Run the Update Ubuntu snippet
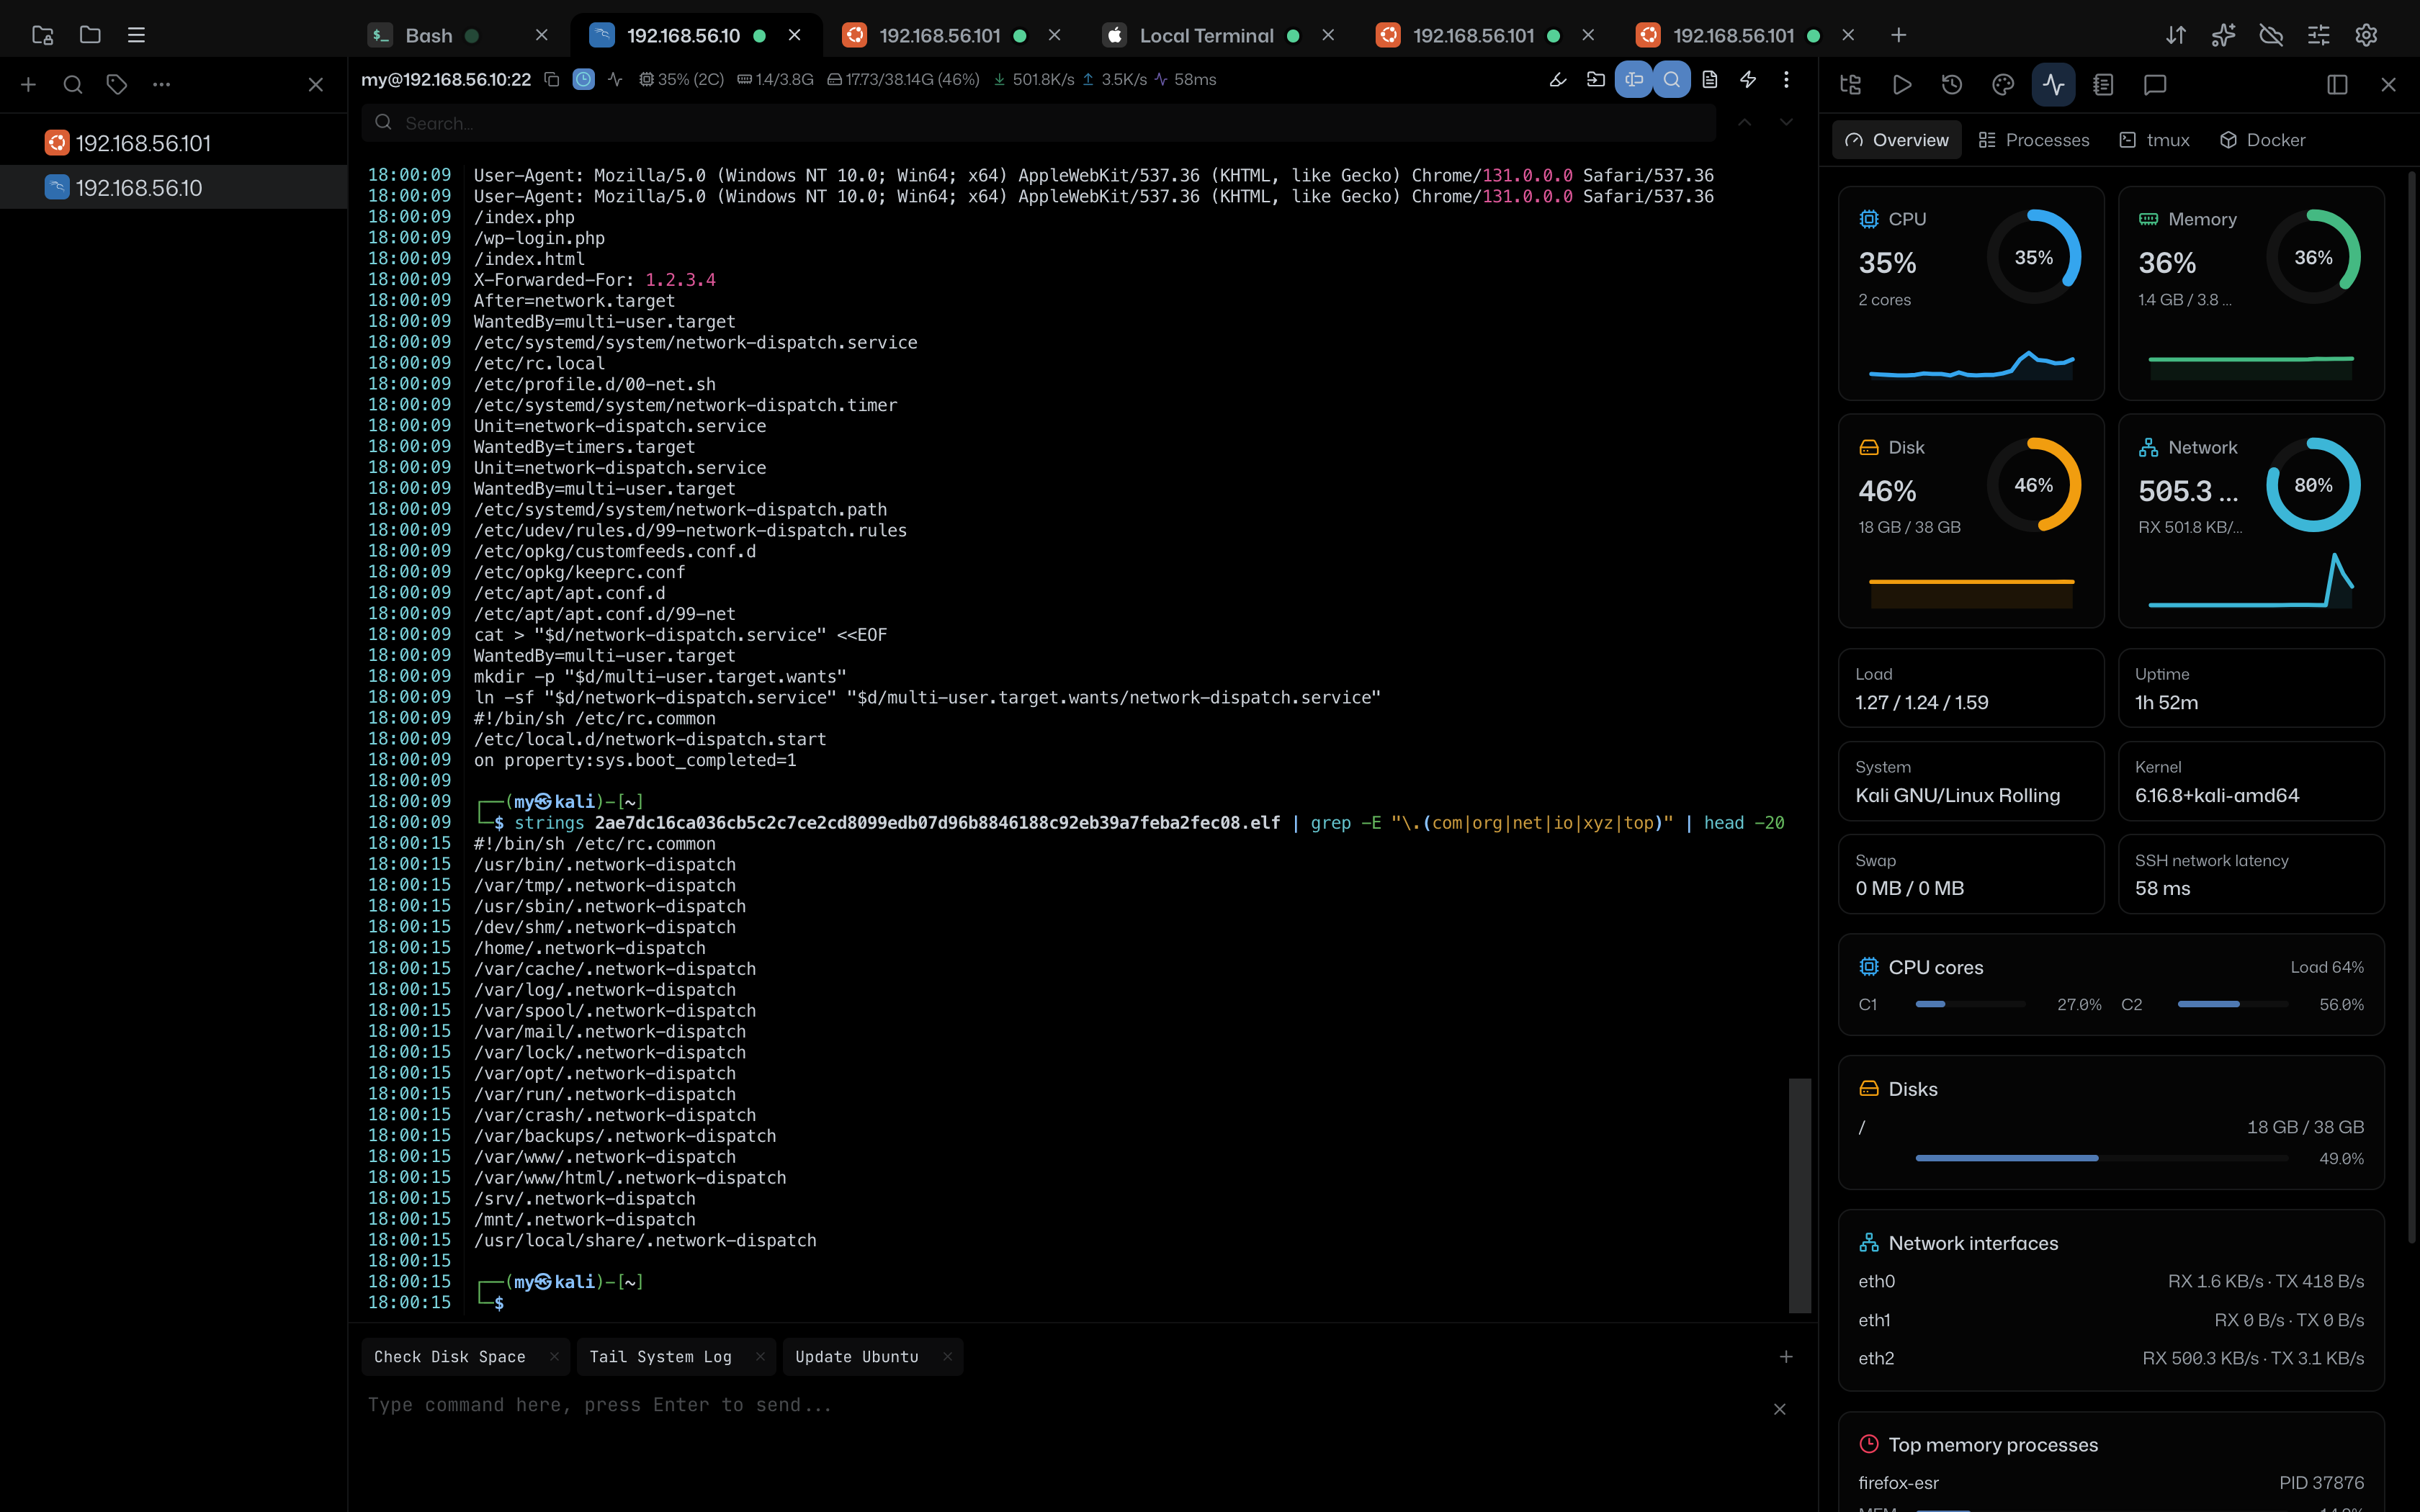Screen dimensions: 2420x1512 tap(857, 1357)
